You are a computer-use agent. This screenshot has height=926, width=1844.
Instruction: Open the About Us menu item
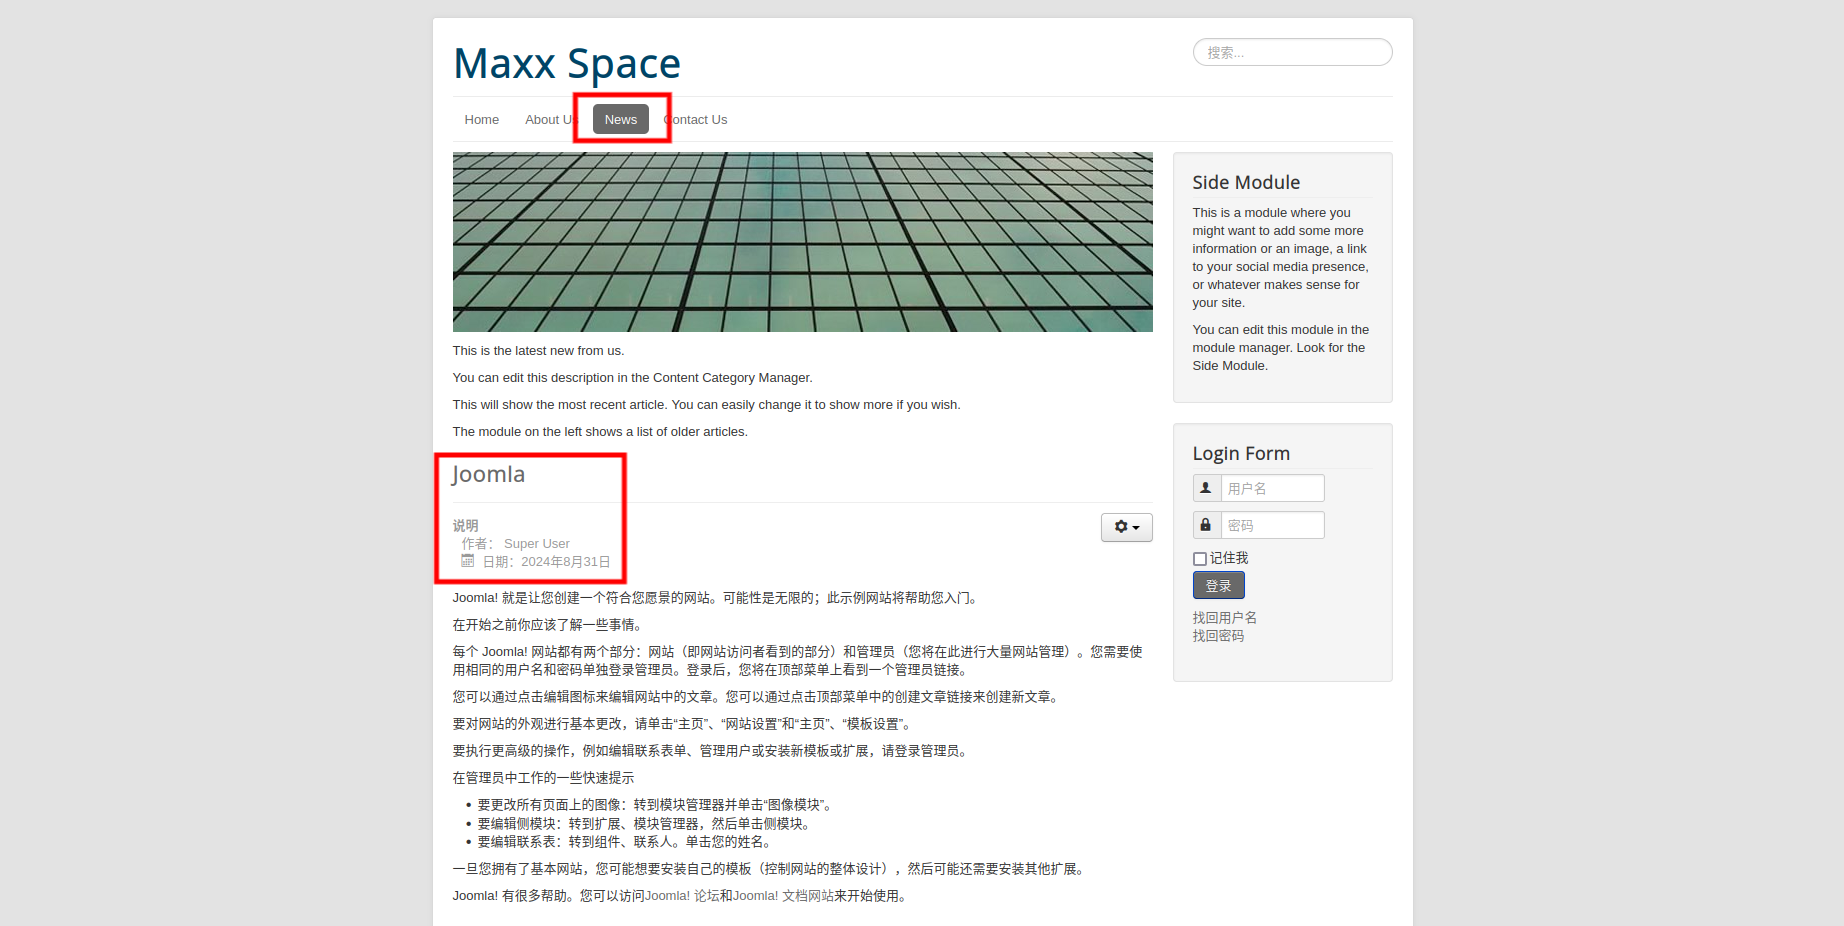click(551, 119)
